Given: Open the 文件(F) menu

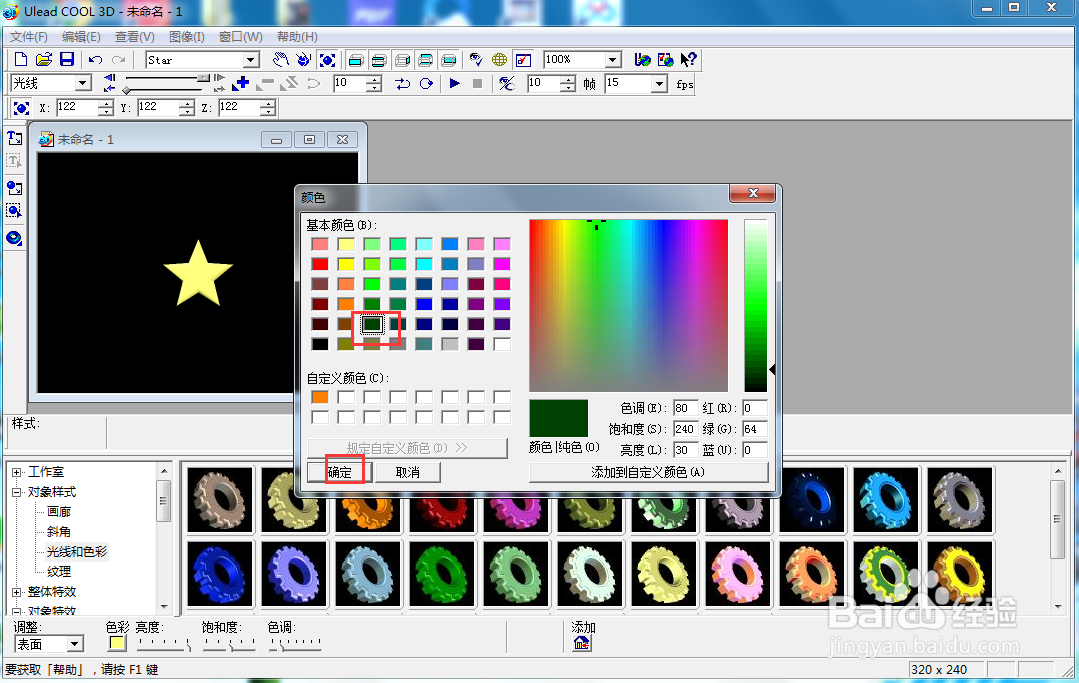Looking at the screenshot, I should click(x=29, y=36).
